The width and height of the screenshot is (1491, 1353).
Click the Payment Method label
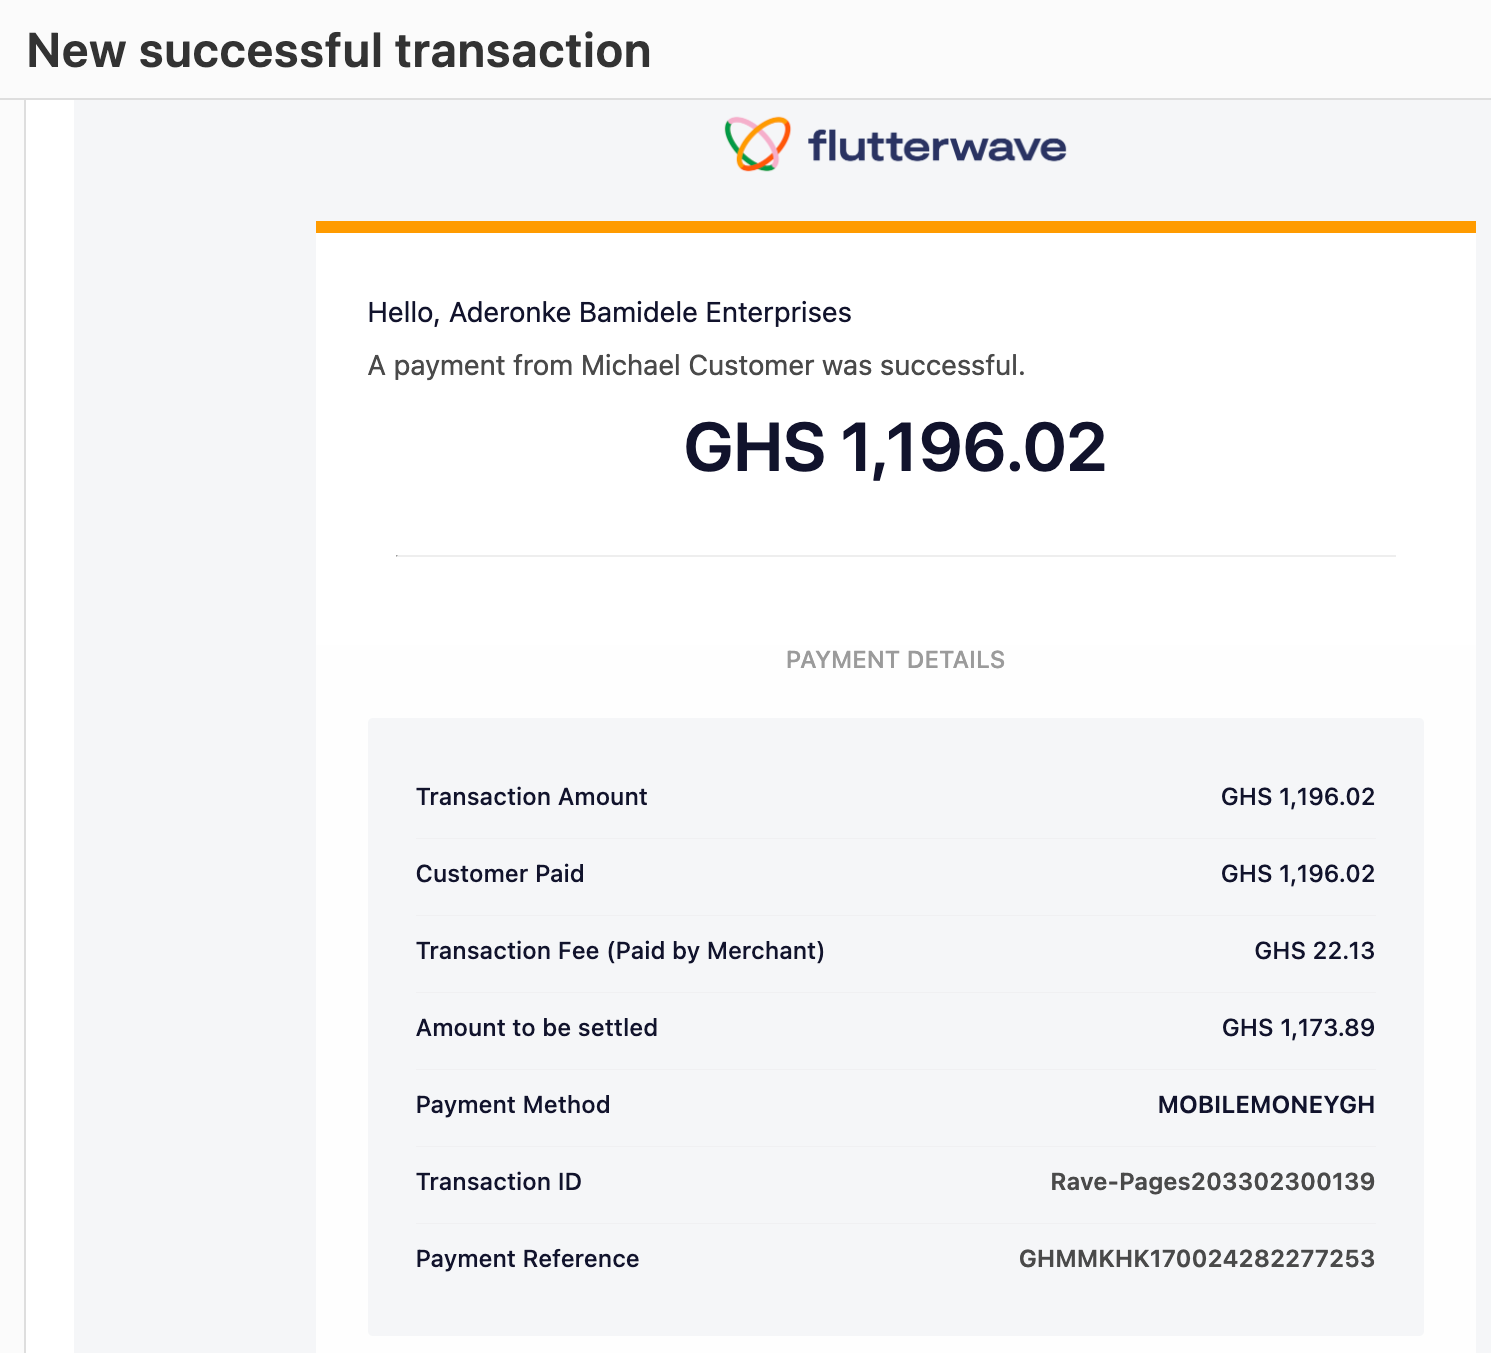513,1105
